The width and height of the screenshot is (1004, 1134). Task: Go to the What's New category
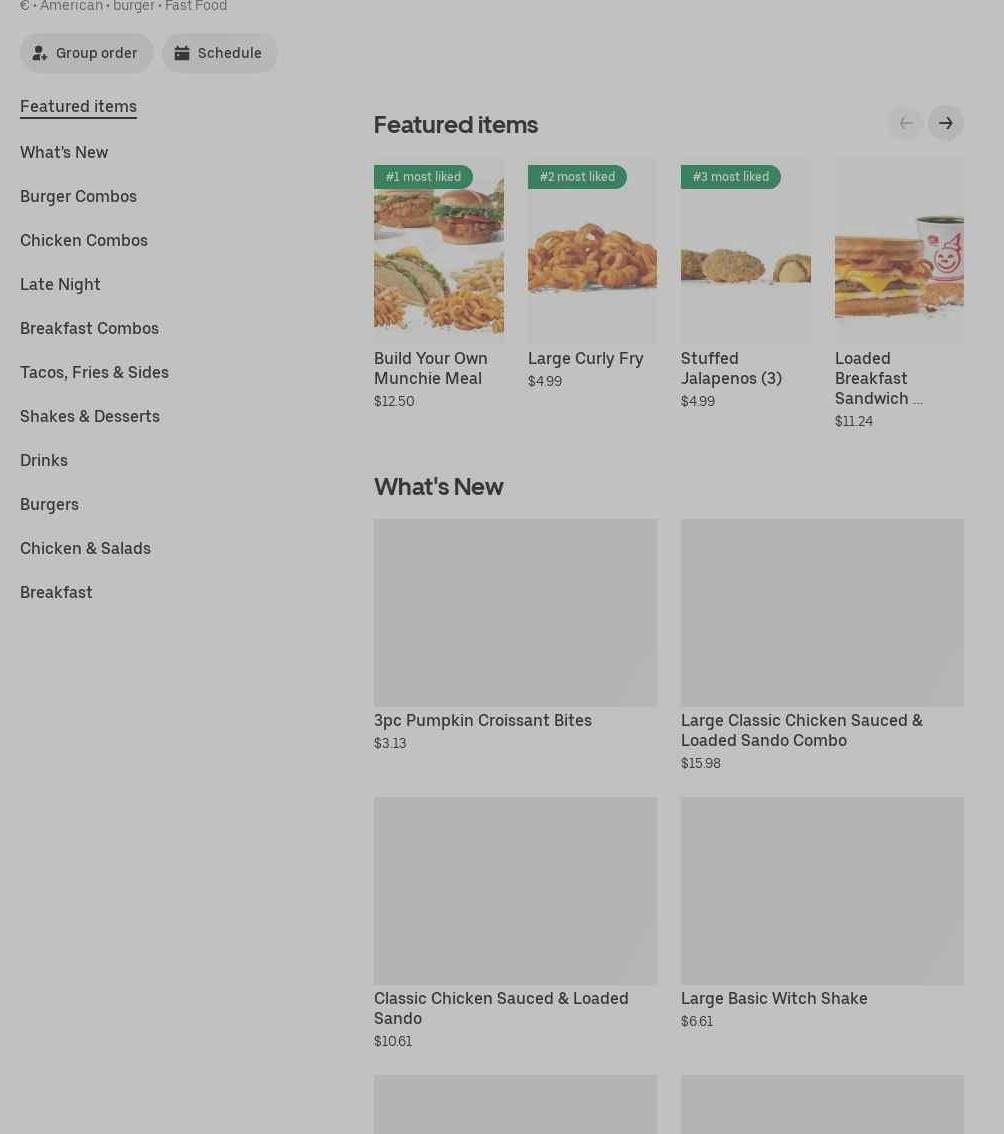tap(64, 152)
